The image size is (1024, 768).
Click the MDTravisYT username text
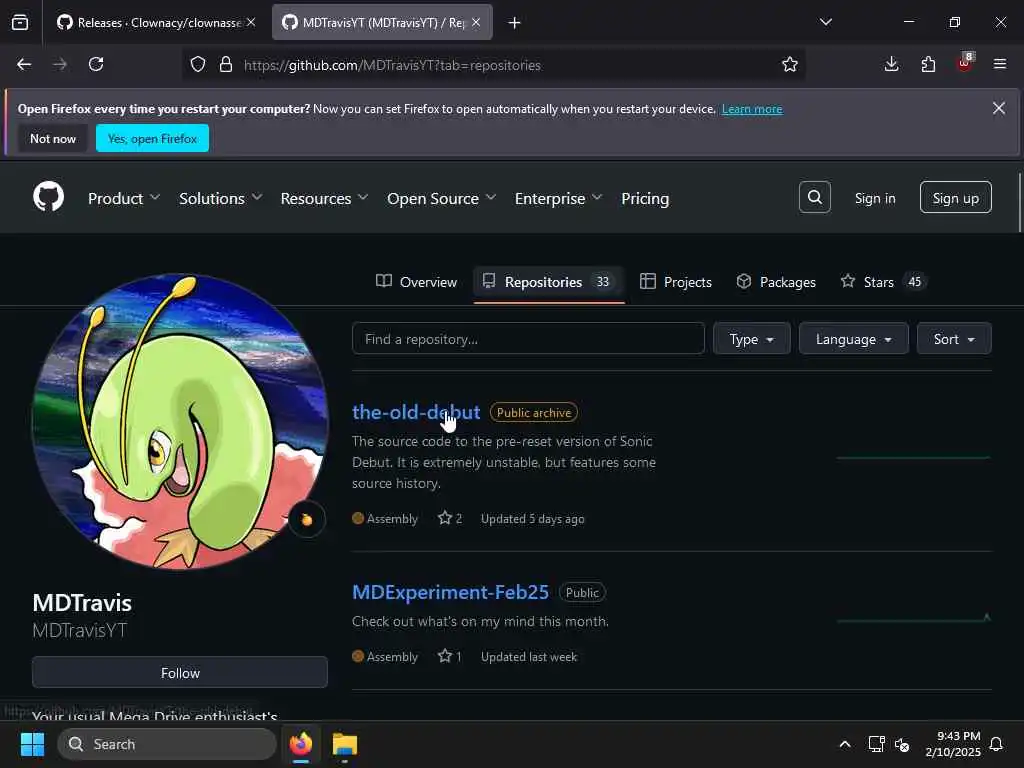click(79, 630)
